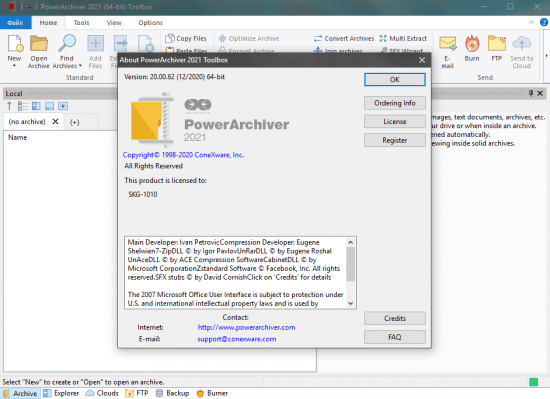Switch to FTP mode at bottom
This screenshot has width=550, height=399.
137,393
